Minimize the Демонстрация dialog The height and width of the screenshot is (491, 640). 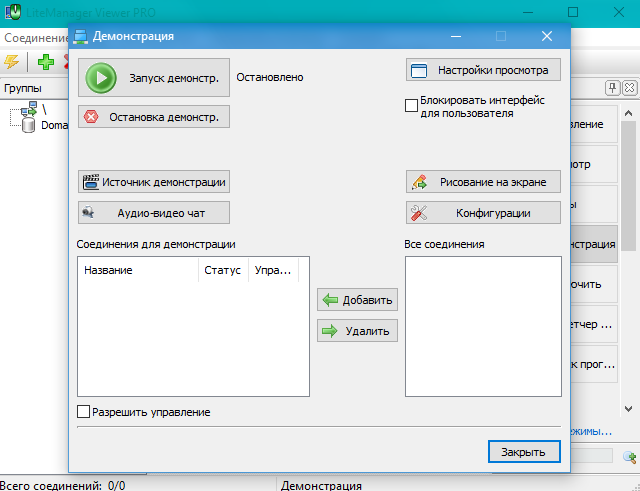click(x=456, y=36)
